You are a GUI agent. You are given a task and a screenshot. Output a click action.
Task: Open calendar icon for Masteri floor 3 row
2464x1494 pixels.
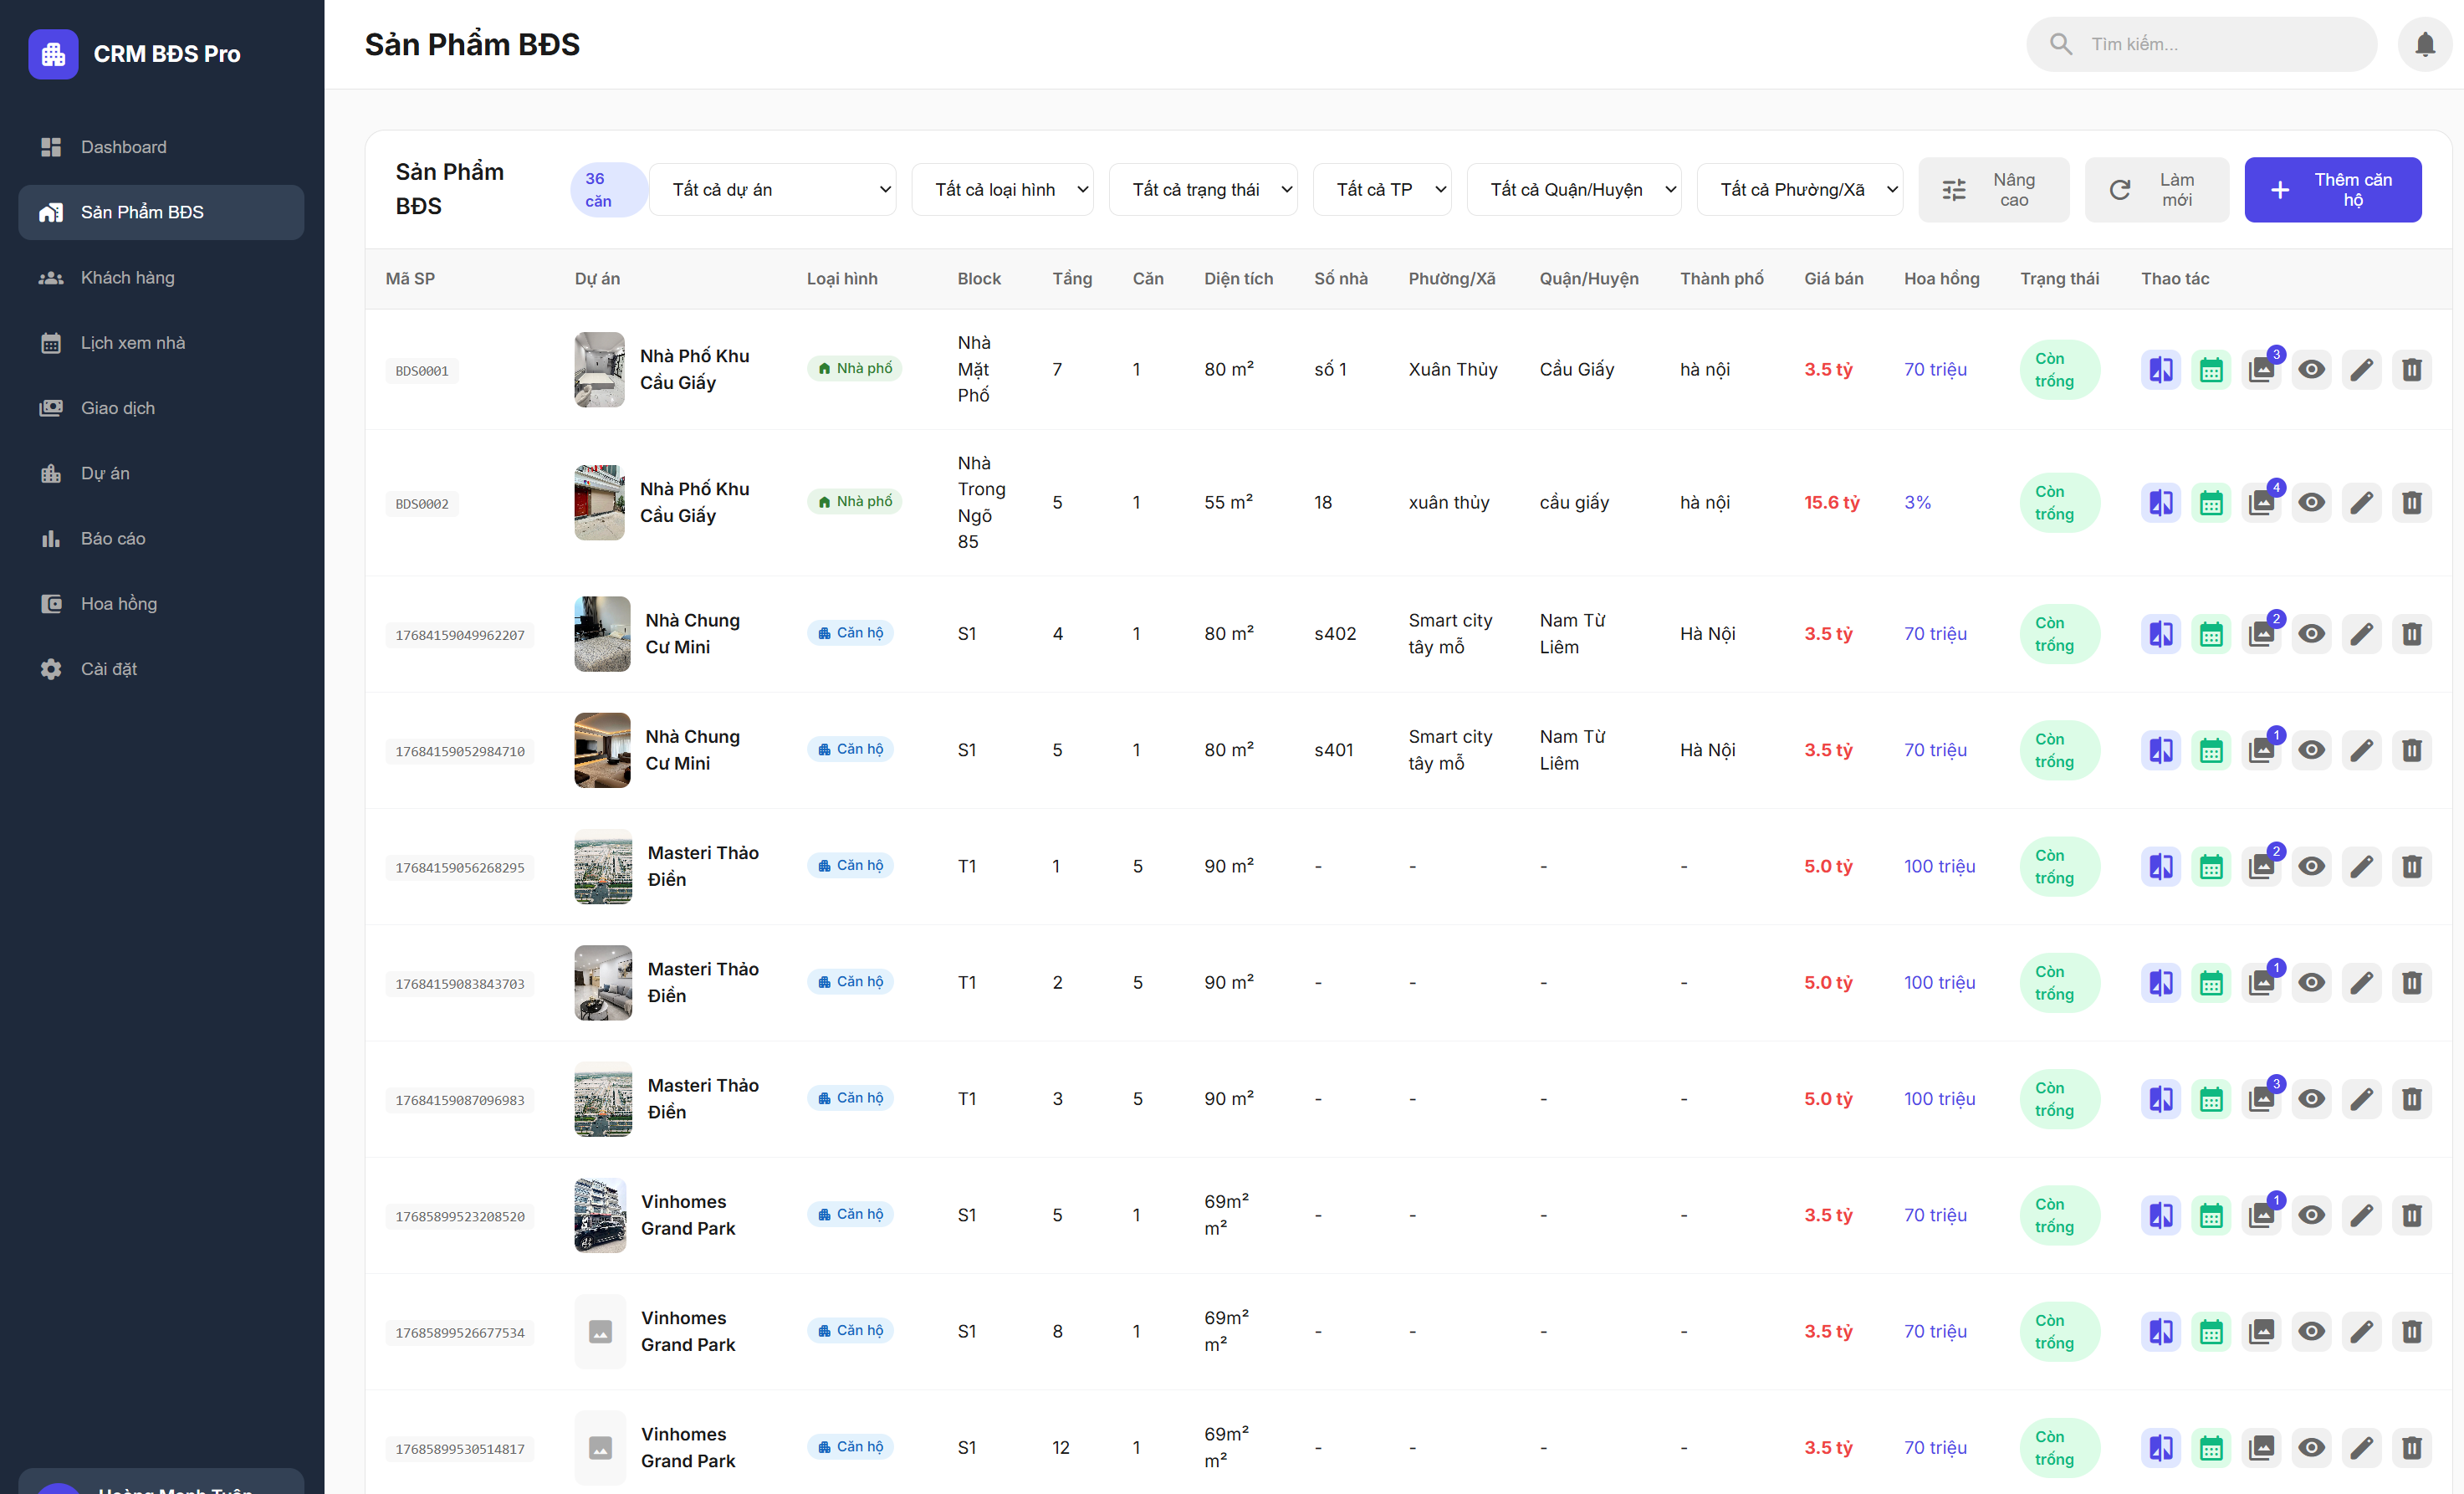click(2210, 1099)
